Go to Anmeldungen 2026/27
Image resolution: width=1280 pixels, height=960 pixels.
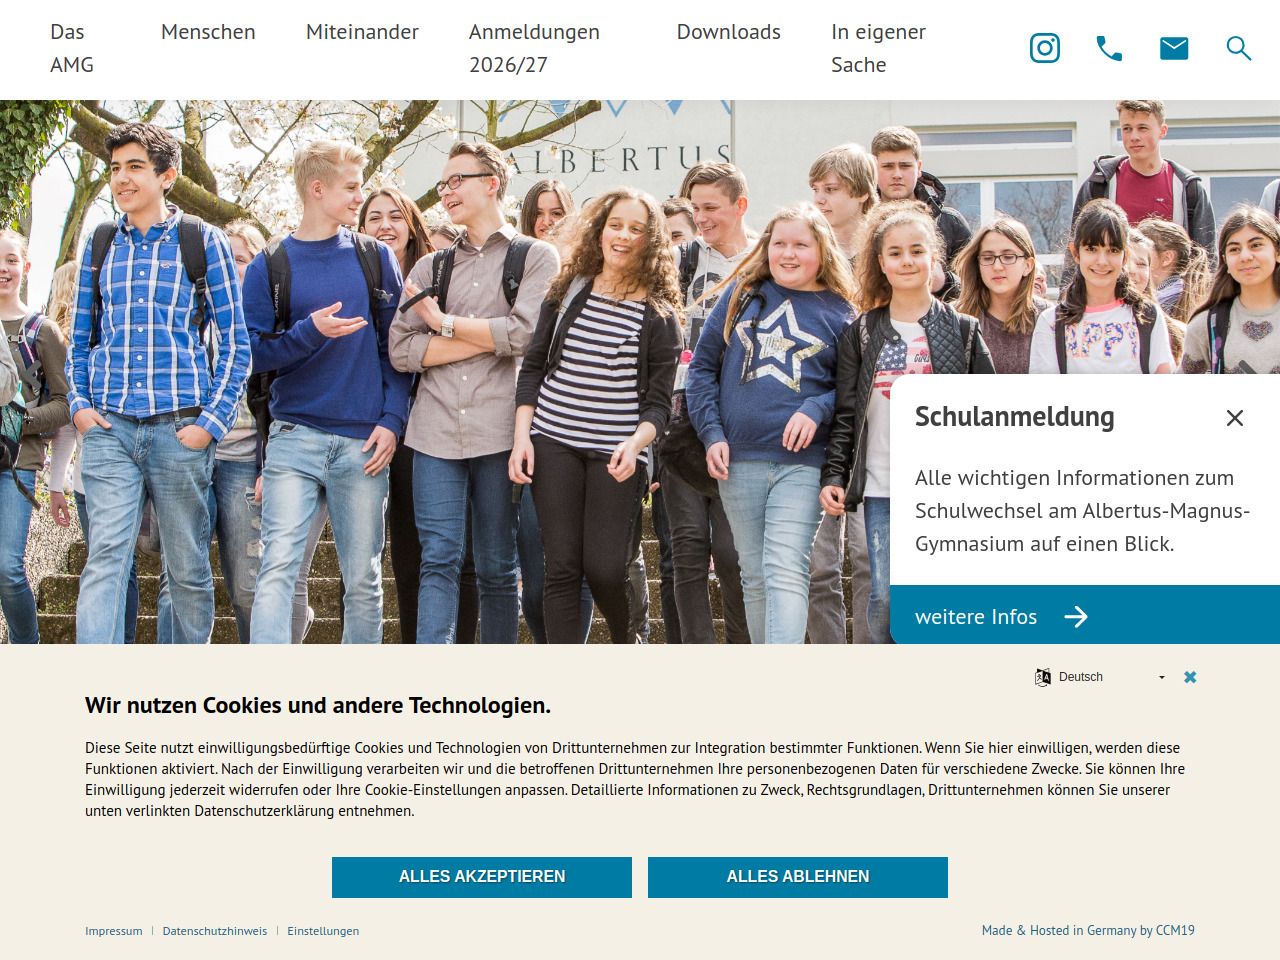tap(534, 48)
